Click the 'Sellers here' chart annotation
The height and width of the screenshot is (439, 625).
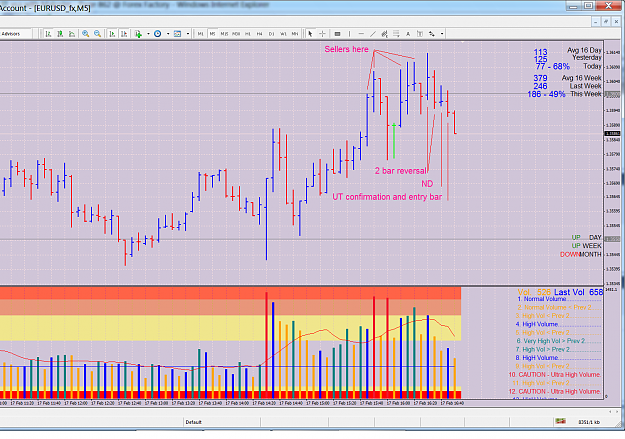coord(346,49)
